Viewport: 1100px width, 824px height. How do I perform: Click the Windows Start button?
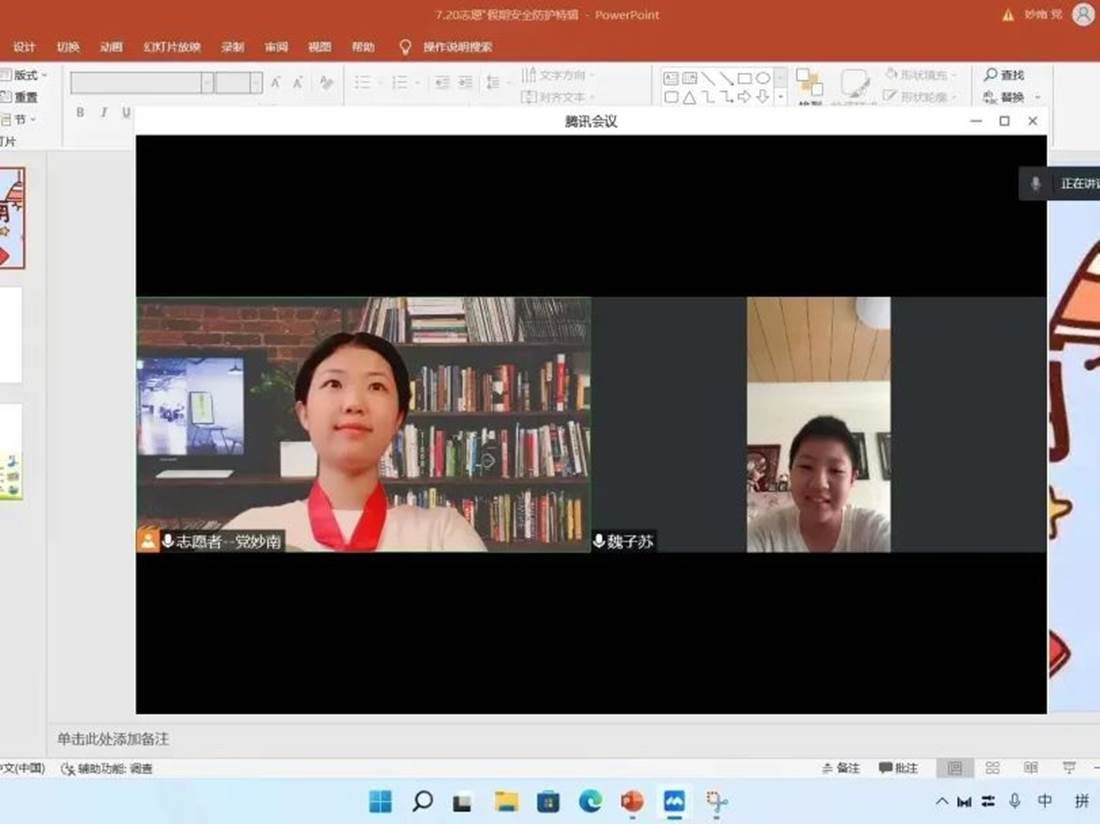[381, 801]
